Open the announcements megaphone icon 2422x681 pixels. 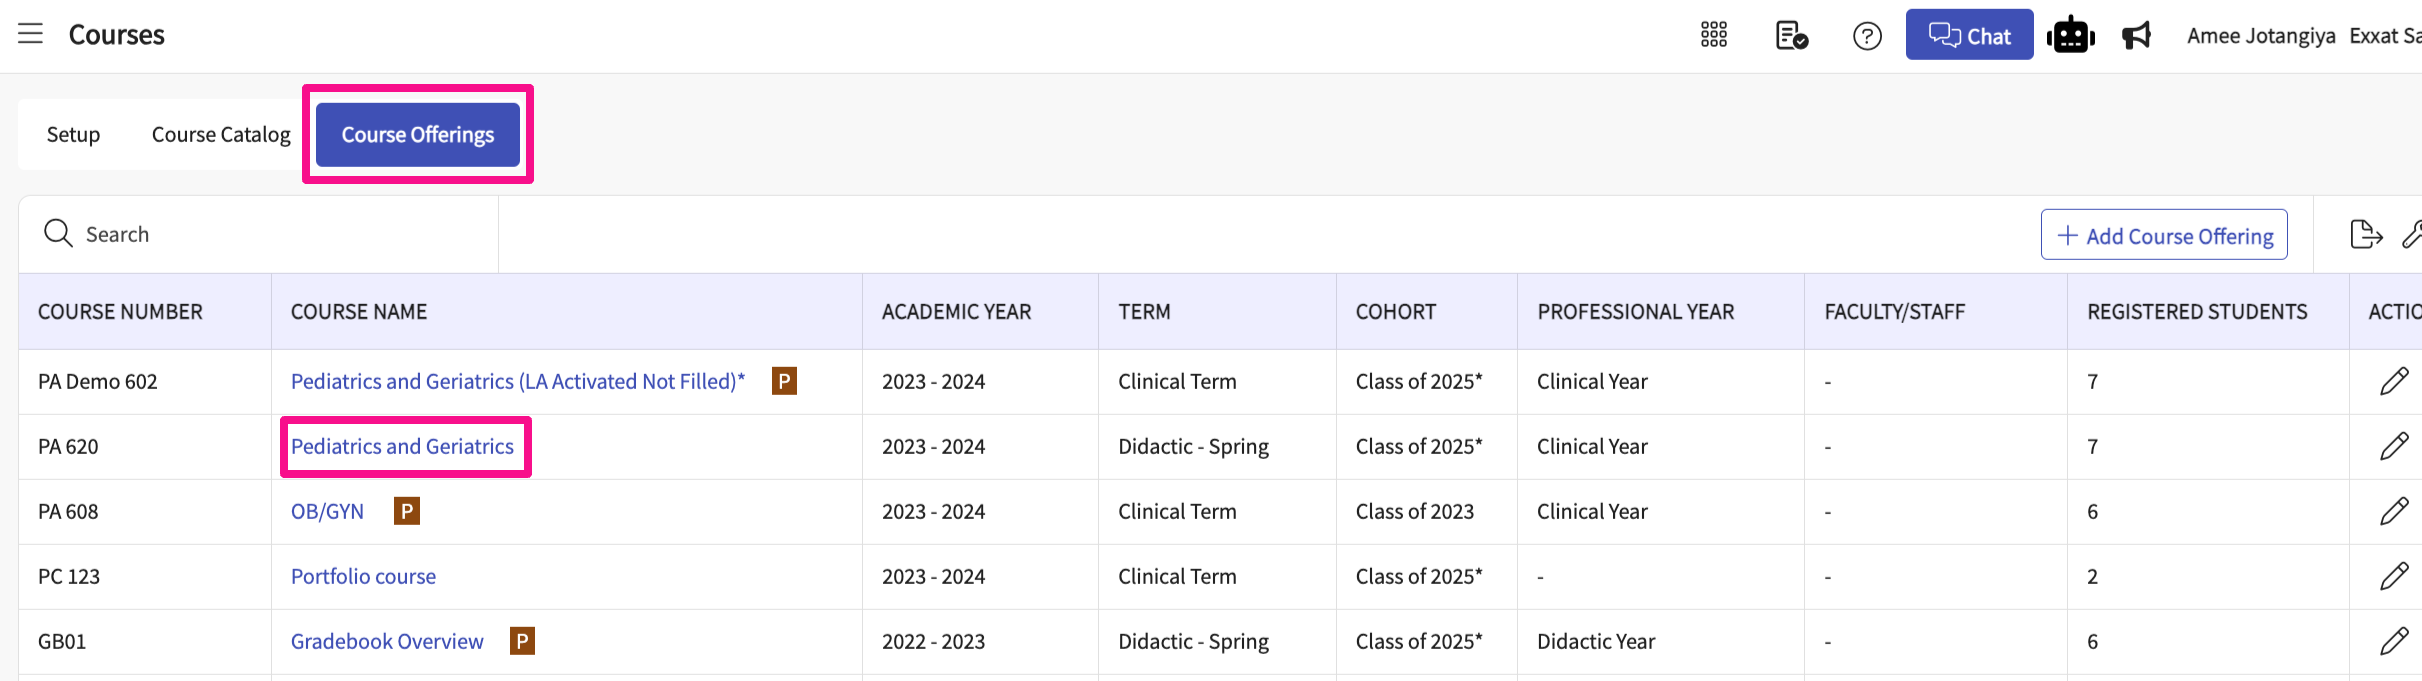[2136, 36]
